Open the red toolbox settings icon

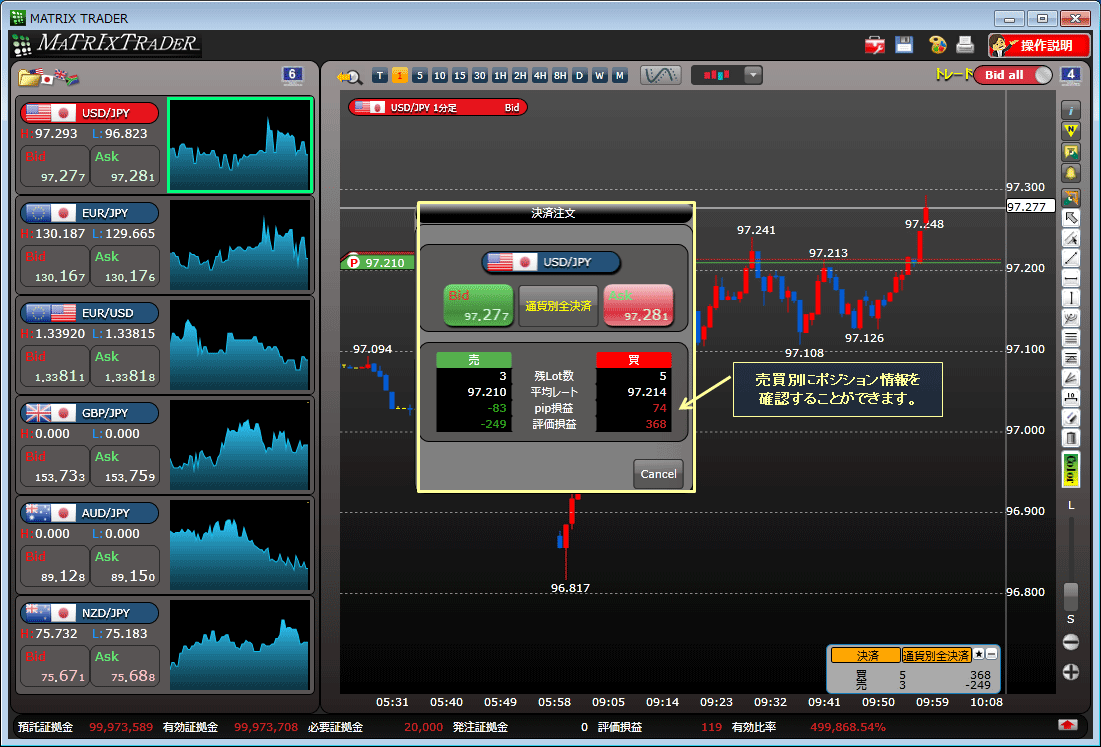tap(875, 46)
